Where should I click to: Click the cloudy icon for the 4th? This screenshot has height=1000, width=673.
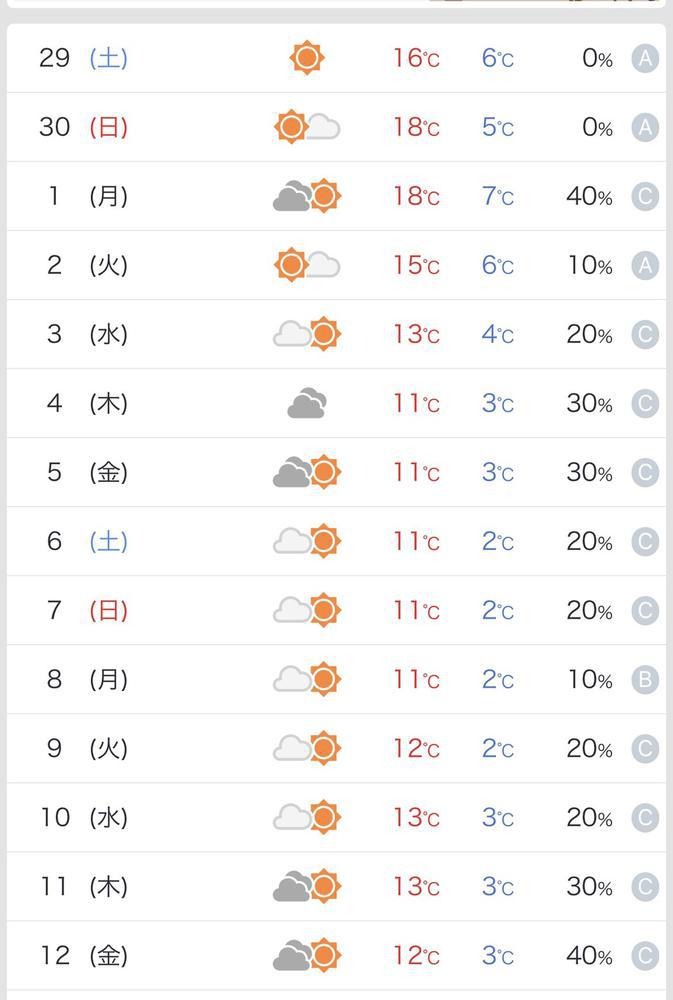click(x=307, y=403)
